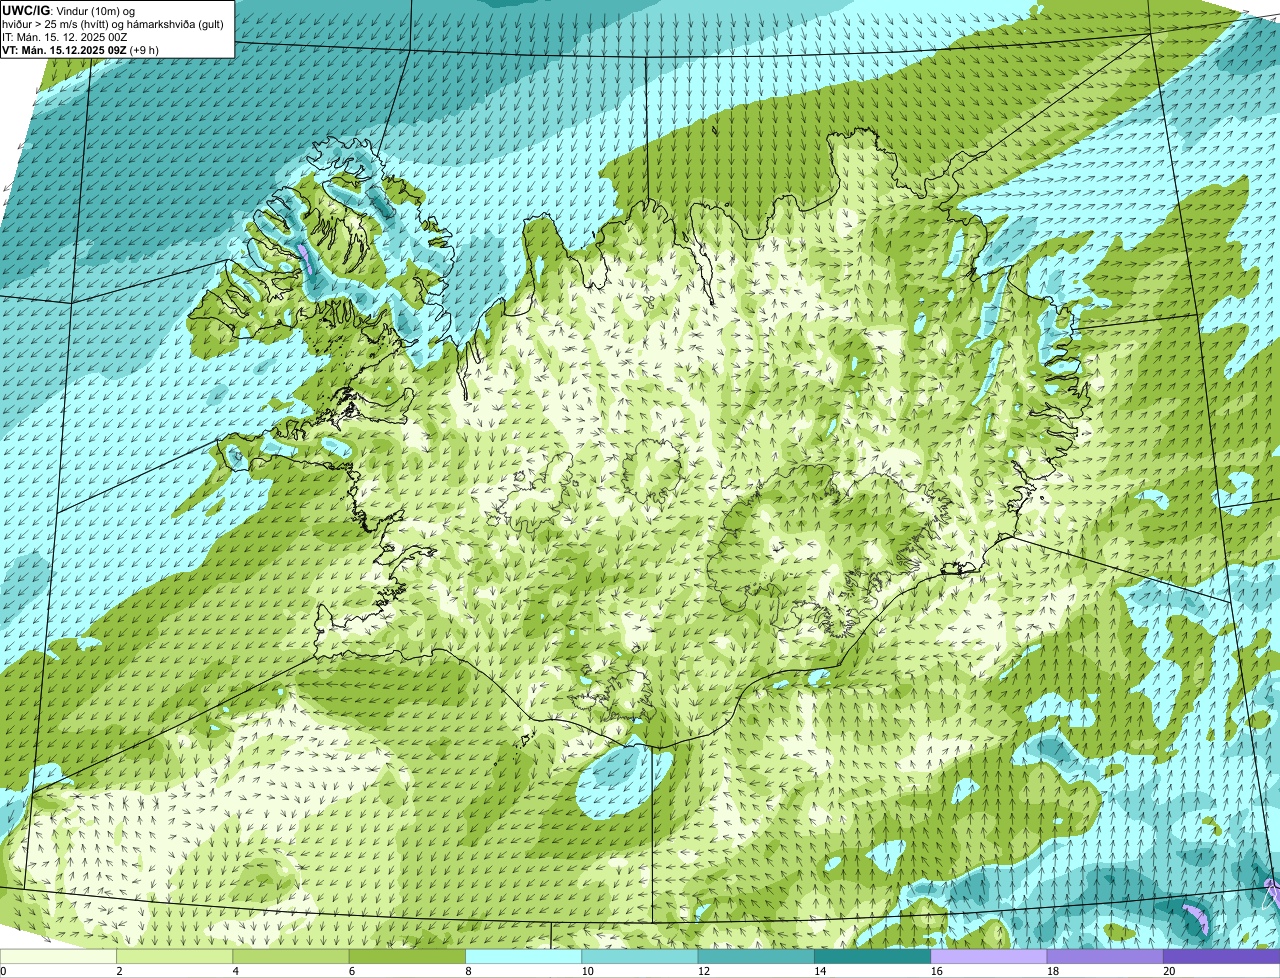Image resolution: width=1280 pixels, height=978 pixels.
Task: Click the 16–18 m/s light purple legend swatch
Action: pos(989,956)
